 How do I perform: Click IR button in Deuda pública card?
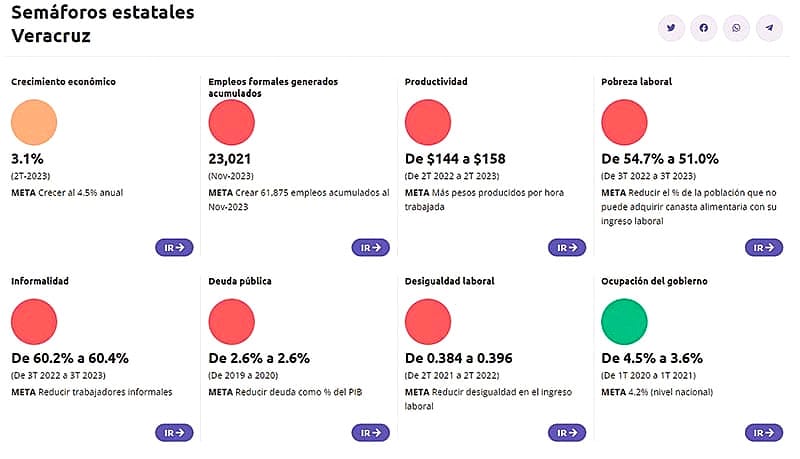(370, 432)
